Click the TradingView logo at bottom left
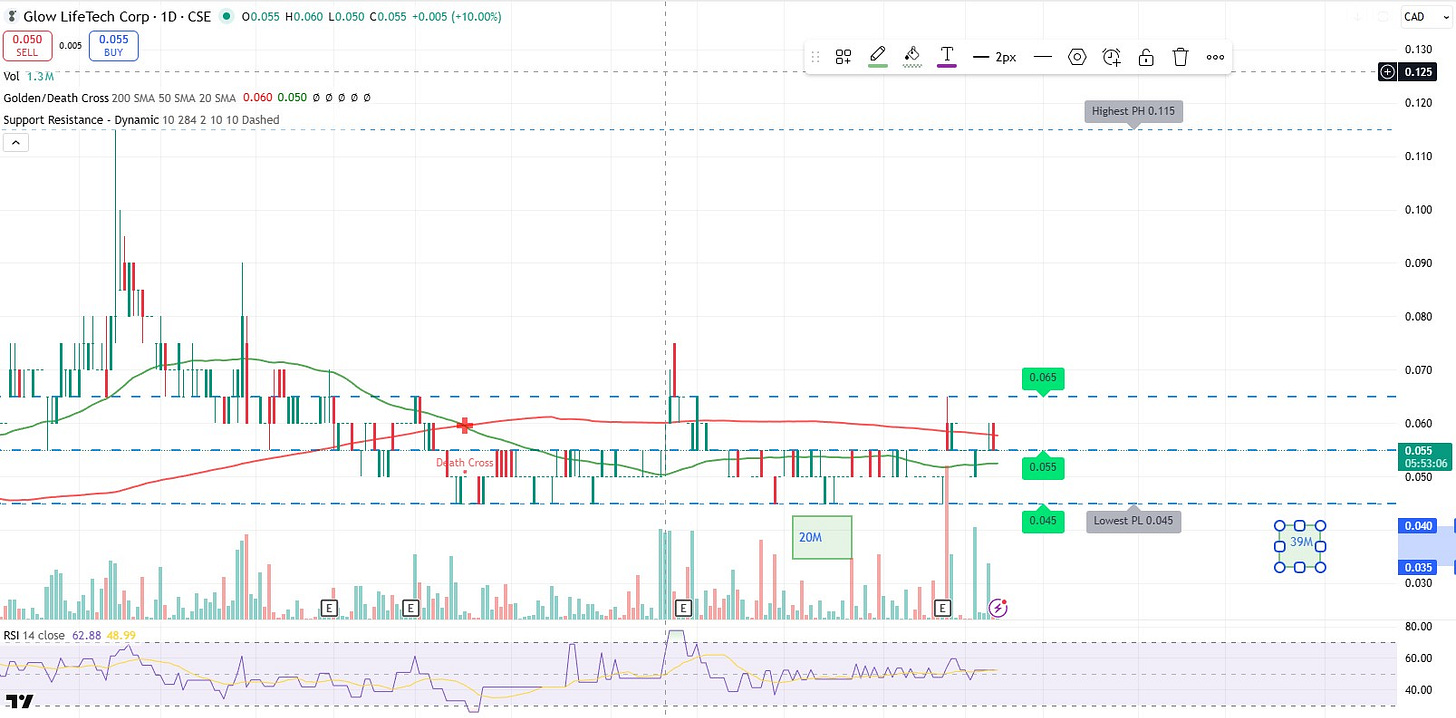This screenshot has height=718, width=1456. coord(19,700)
